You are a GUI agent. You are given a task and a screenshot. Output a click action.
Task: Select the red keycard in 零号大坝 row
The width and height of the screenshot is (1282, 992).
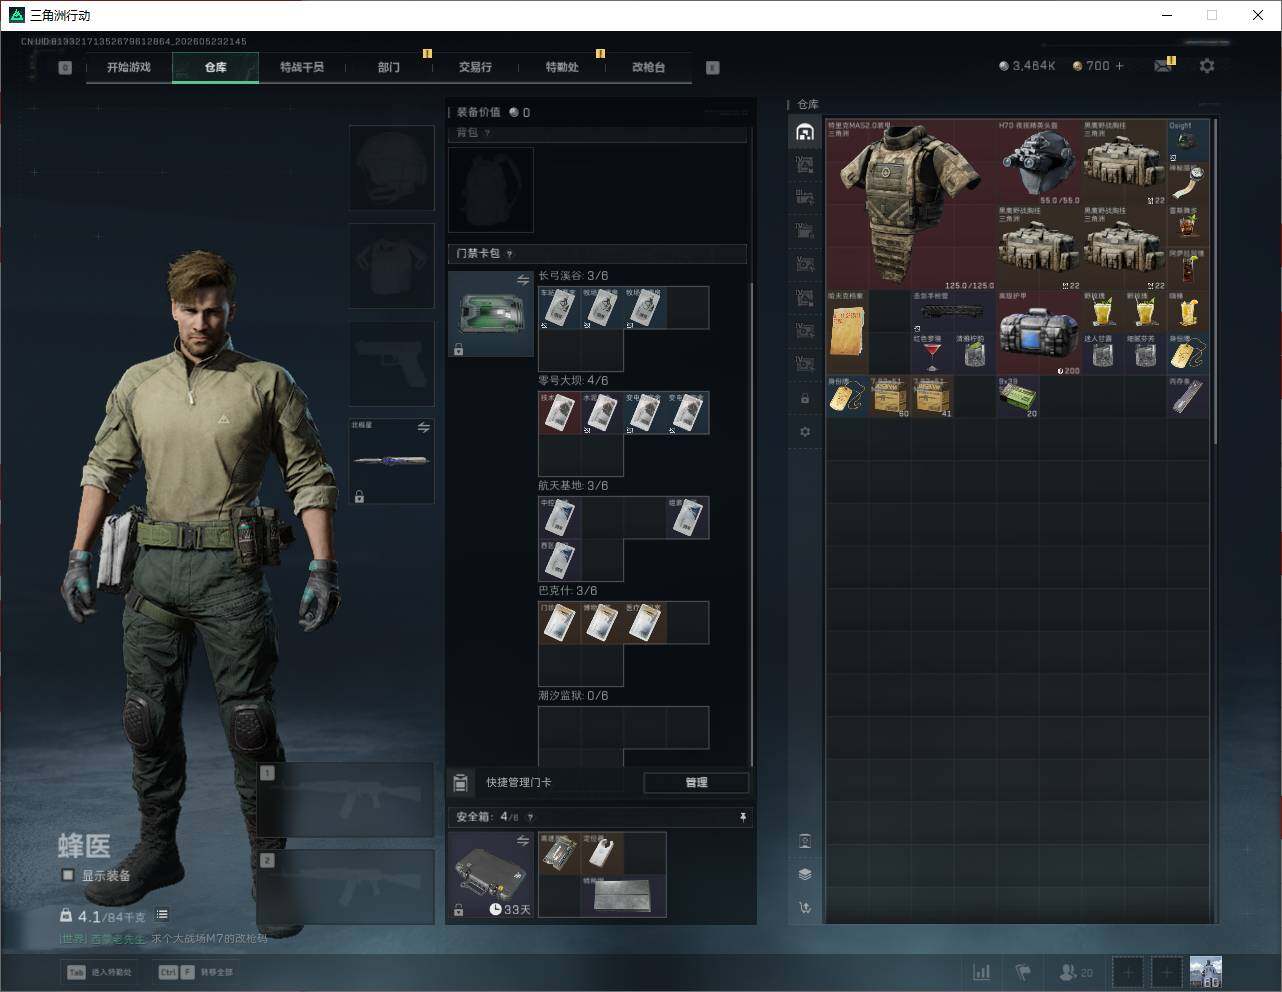[x=559, y=412]
